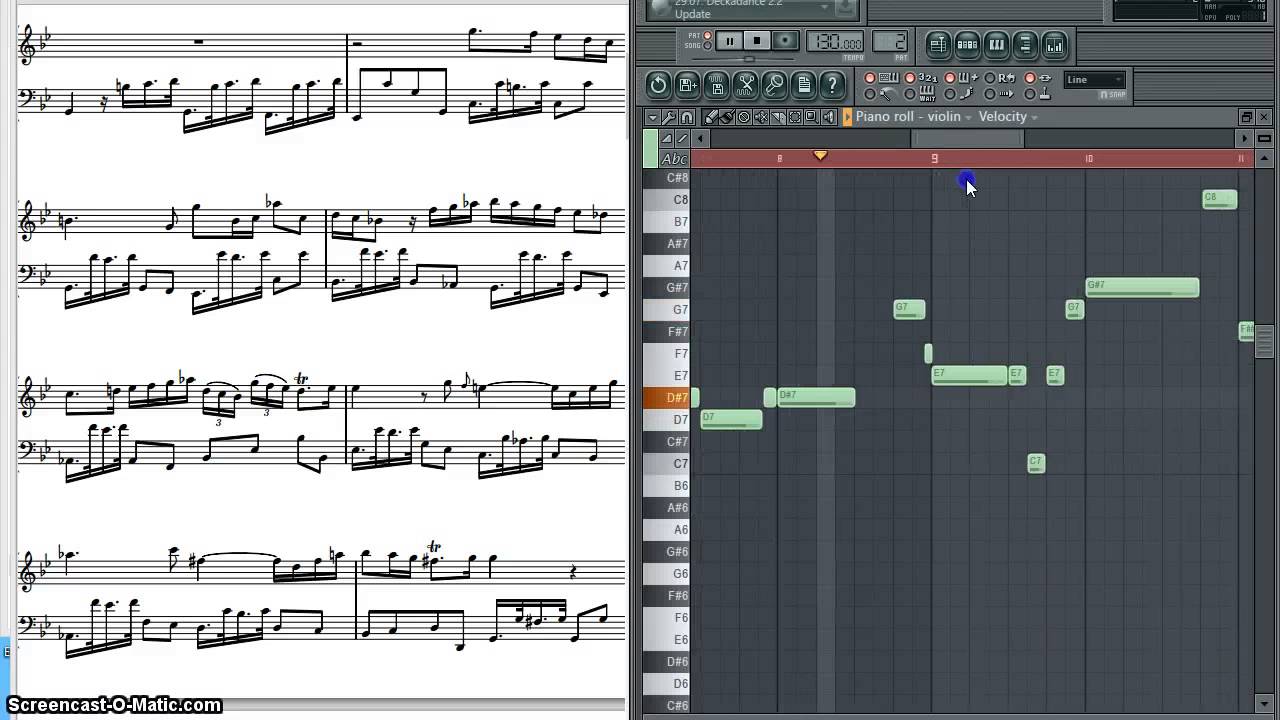Click the highlighted D#7 piano key
Viewport: 1280px width, 720px height.
[x=666, y=397]
